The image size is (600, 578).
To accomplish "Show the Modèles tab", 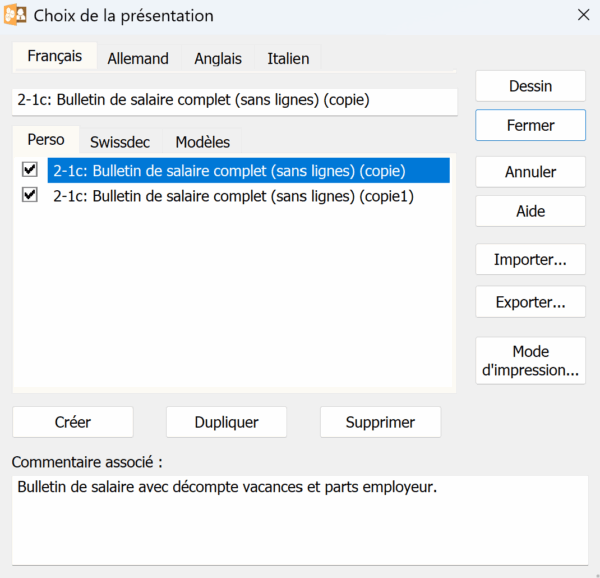I will 202,142.
